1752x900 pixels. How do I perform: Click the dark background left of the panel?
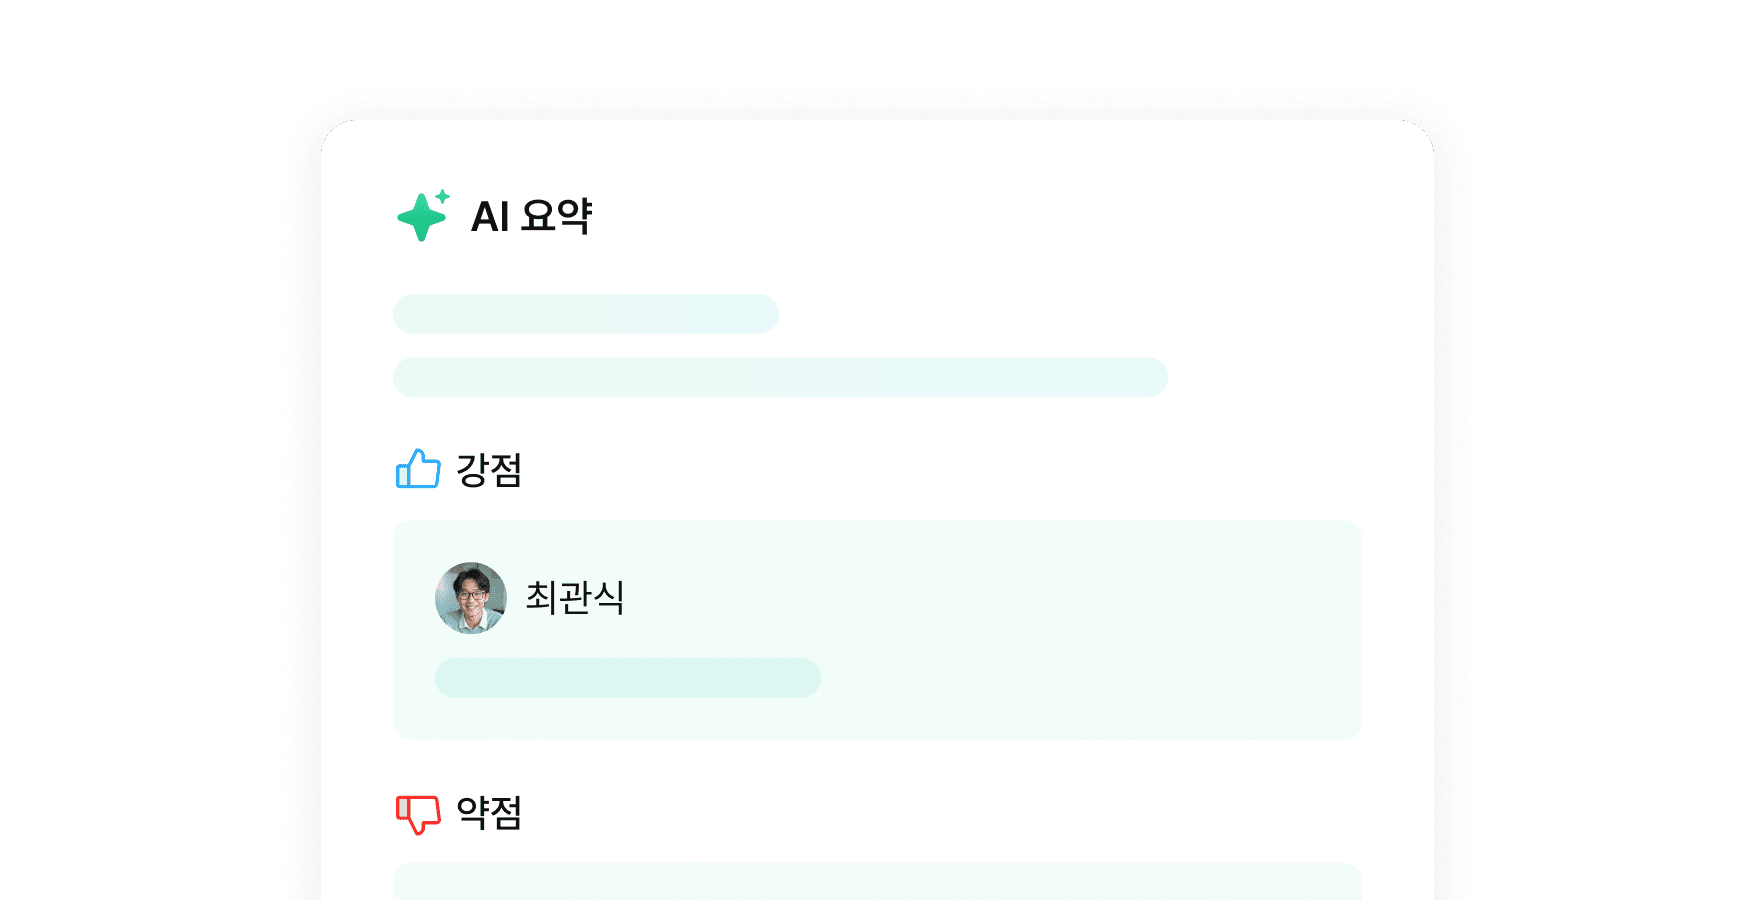[x=150, y=500]
